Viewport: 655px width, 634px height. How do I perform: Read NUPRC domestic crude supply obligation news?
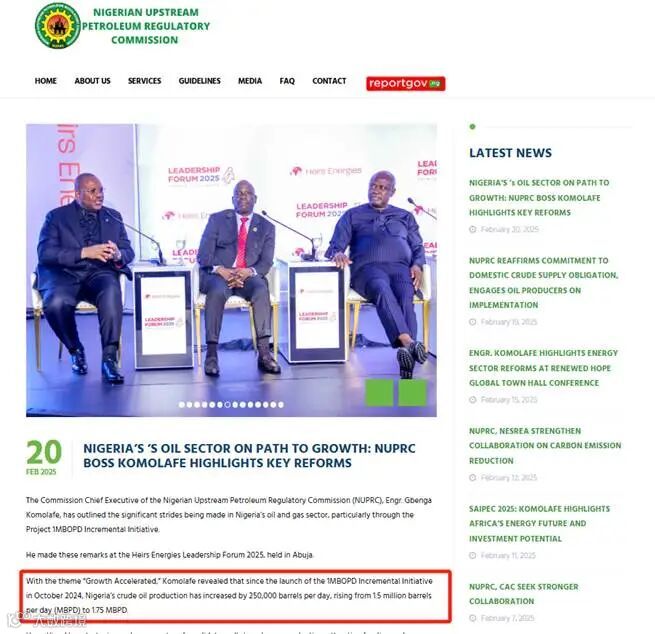pos(543,283)
